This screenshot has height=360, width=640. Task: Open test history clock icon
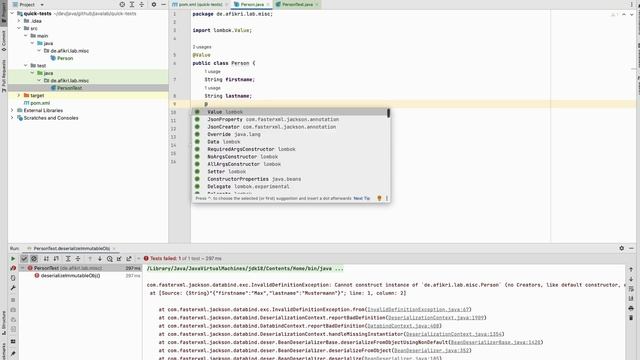pos(109,259)
